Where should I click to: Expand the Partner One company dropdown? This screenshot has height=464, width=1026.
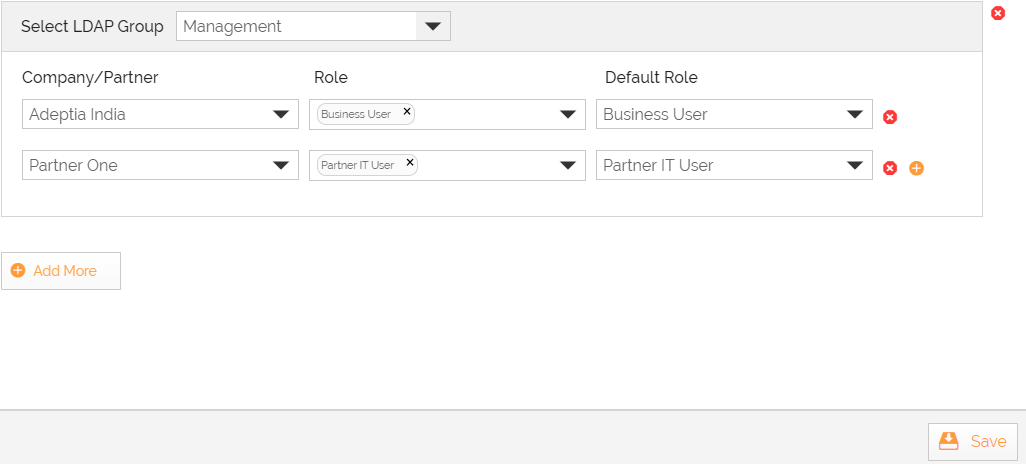coord(282,166)
